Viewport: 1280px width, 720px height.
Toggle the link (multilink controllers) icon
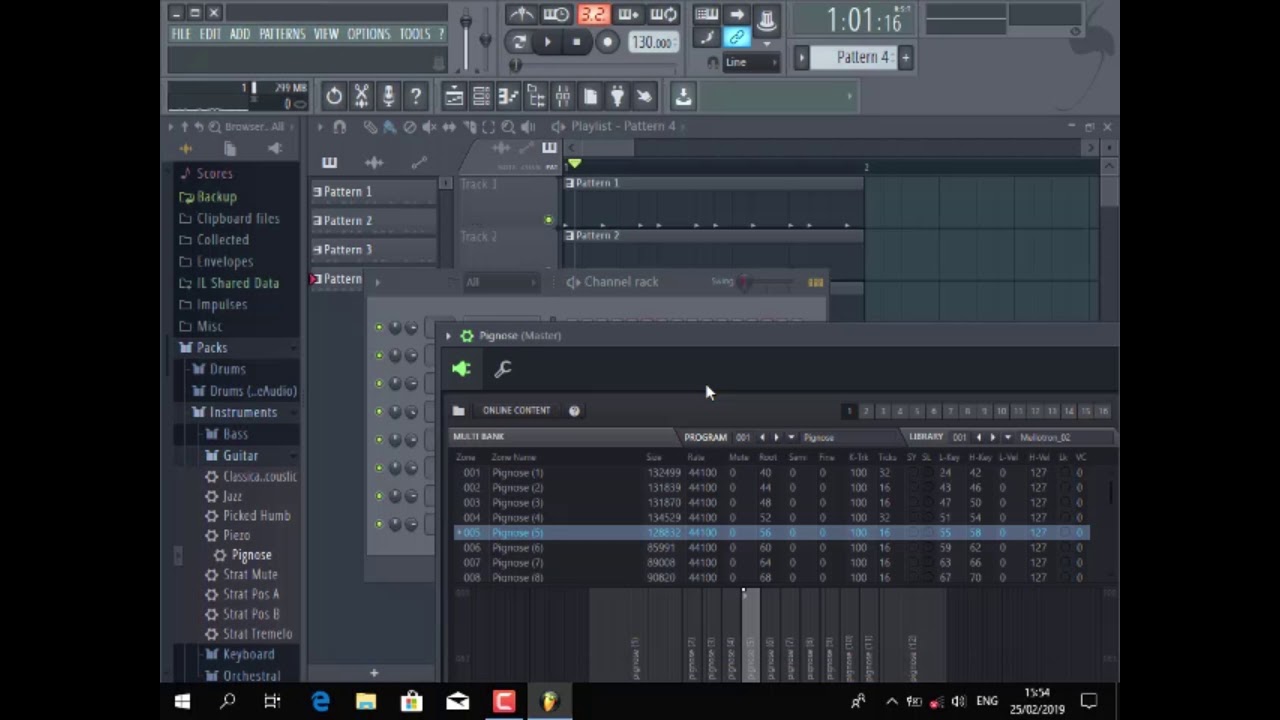point(737,38)
